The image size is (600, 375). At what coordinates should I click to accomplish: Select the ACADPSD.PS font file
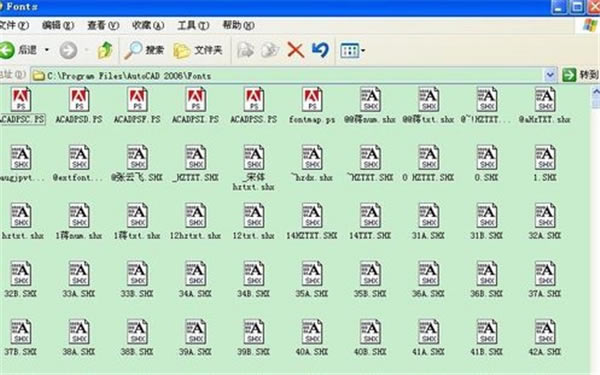pos(79,106)
